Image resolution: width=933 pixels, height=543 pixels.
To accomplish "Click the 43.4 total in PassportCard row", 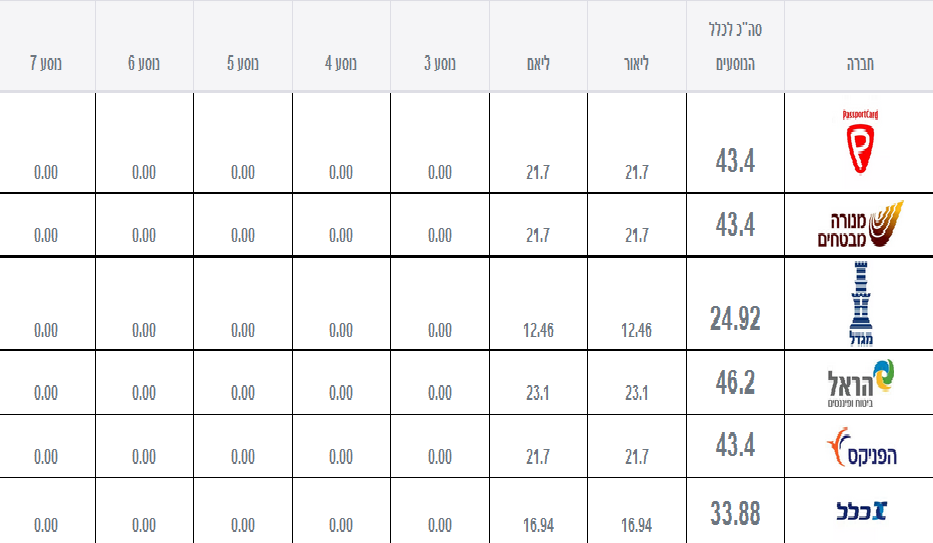I will coord(735,161).
